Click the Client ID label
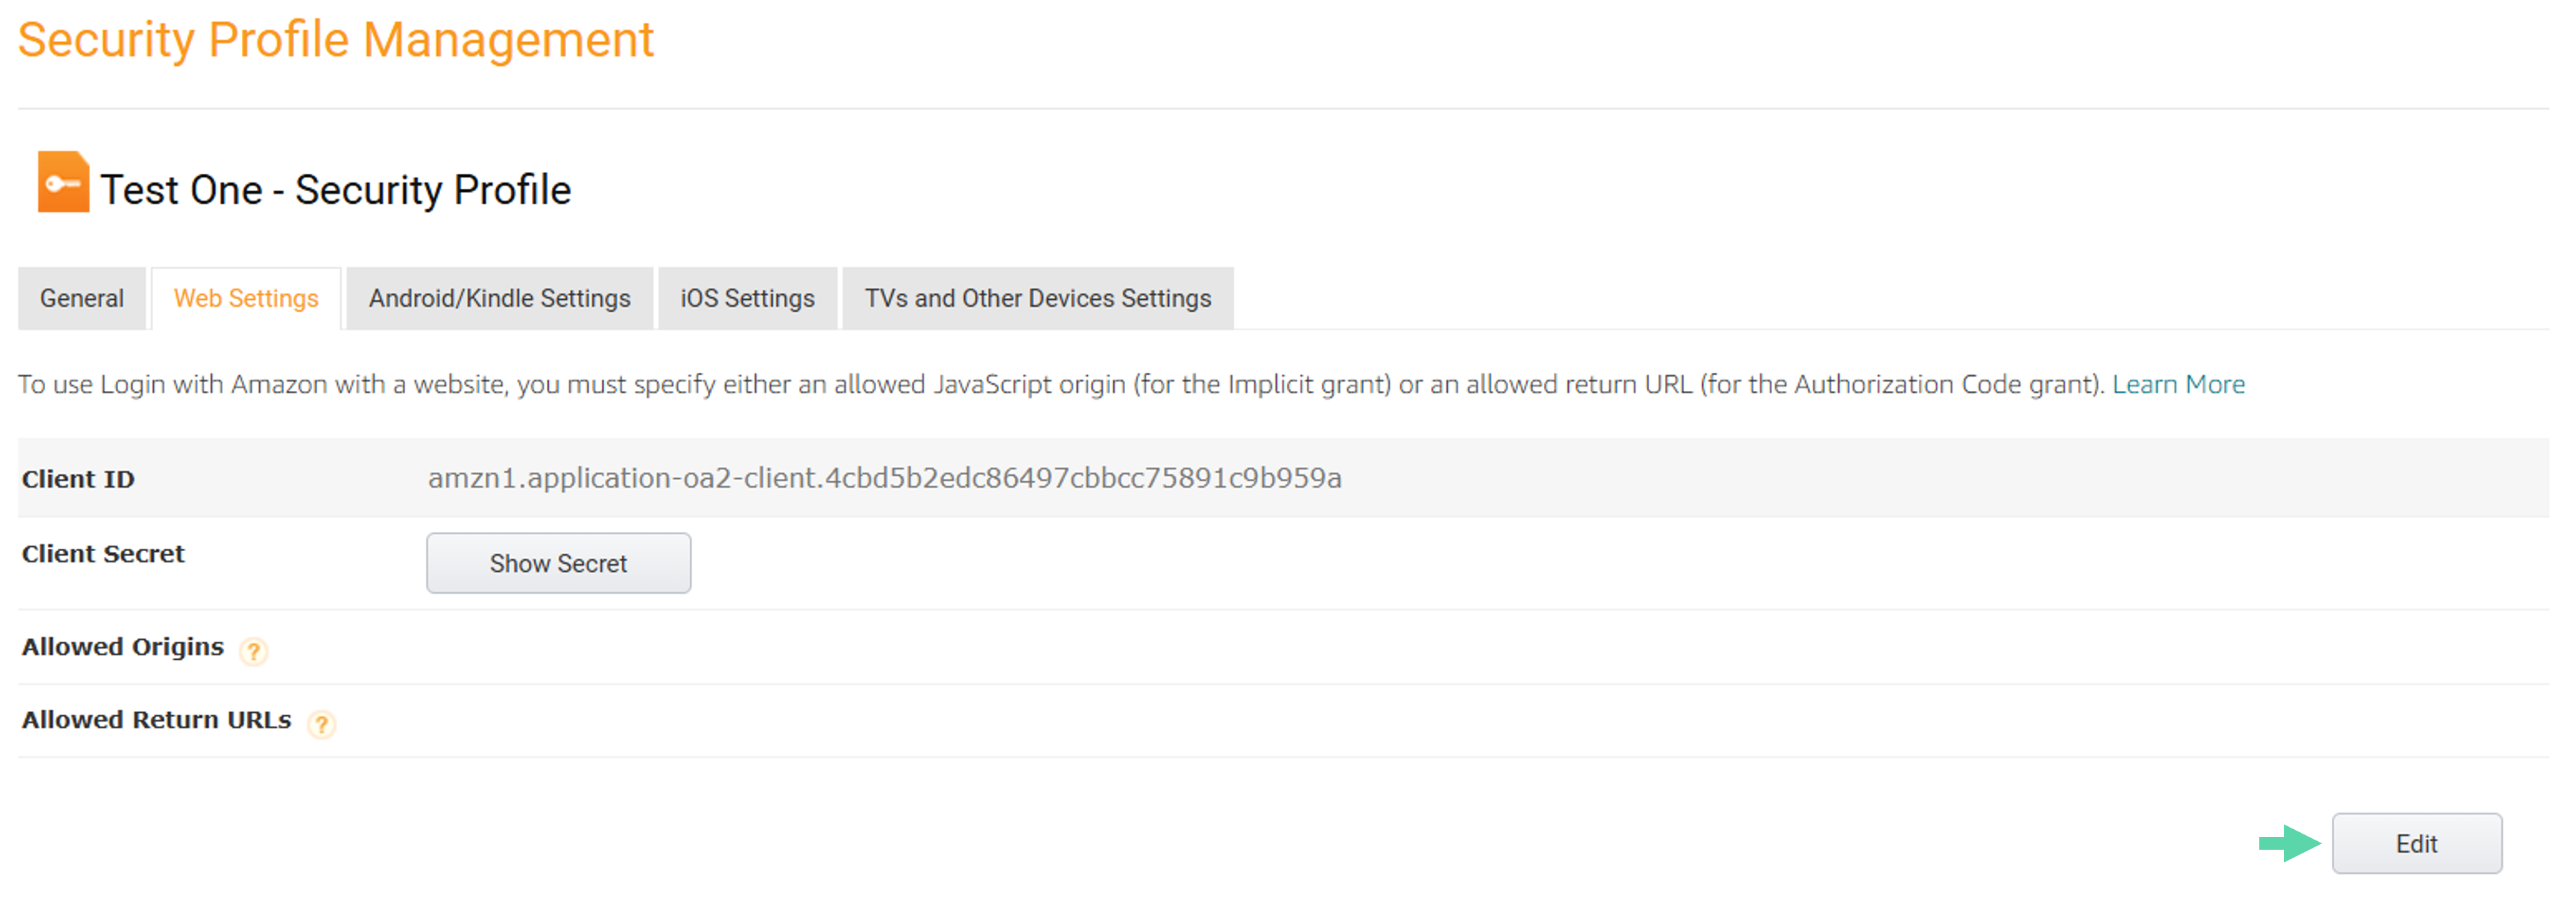 78,479
